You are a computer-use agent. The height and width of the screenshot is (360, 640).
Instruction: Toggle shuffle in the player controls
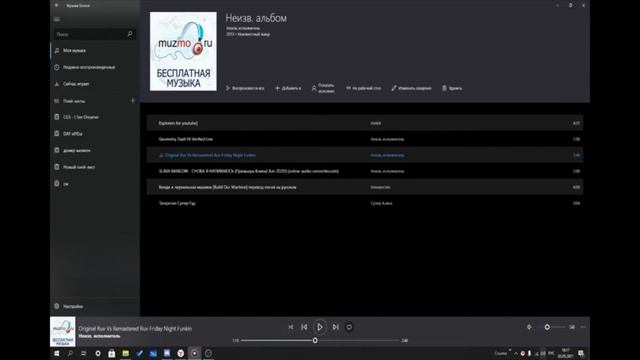[291, 327]
